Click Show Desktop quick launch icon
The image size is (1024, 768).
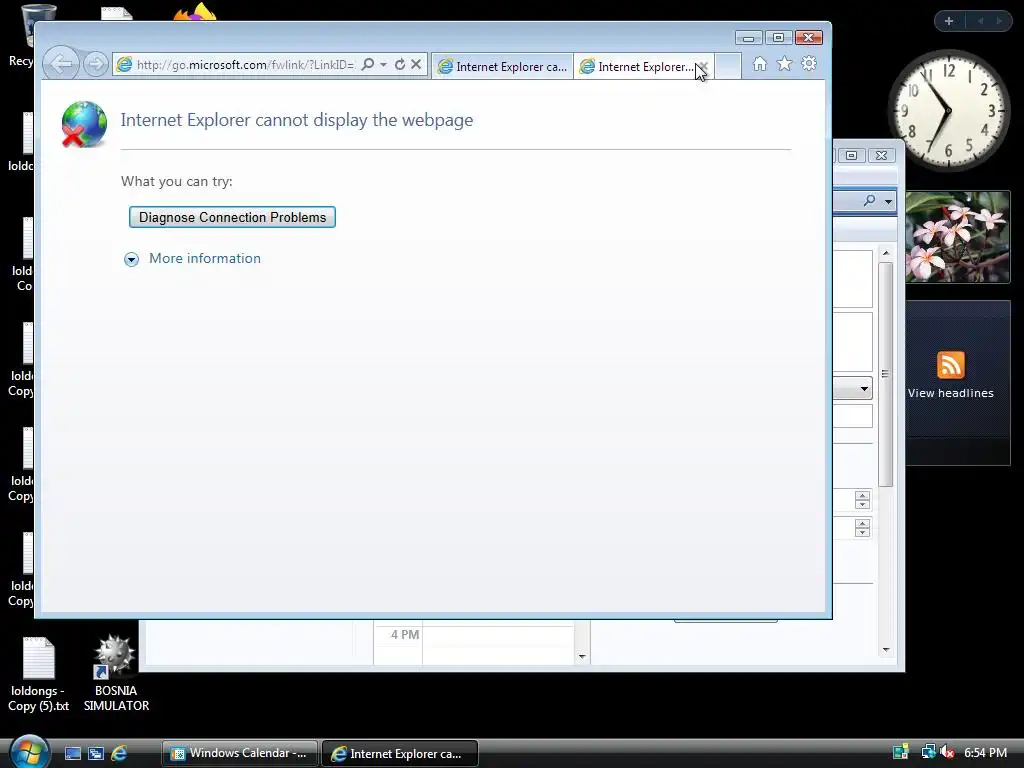[x=72, y=753]
